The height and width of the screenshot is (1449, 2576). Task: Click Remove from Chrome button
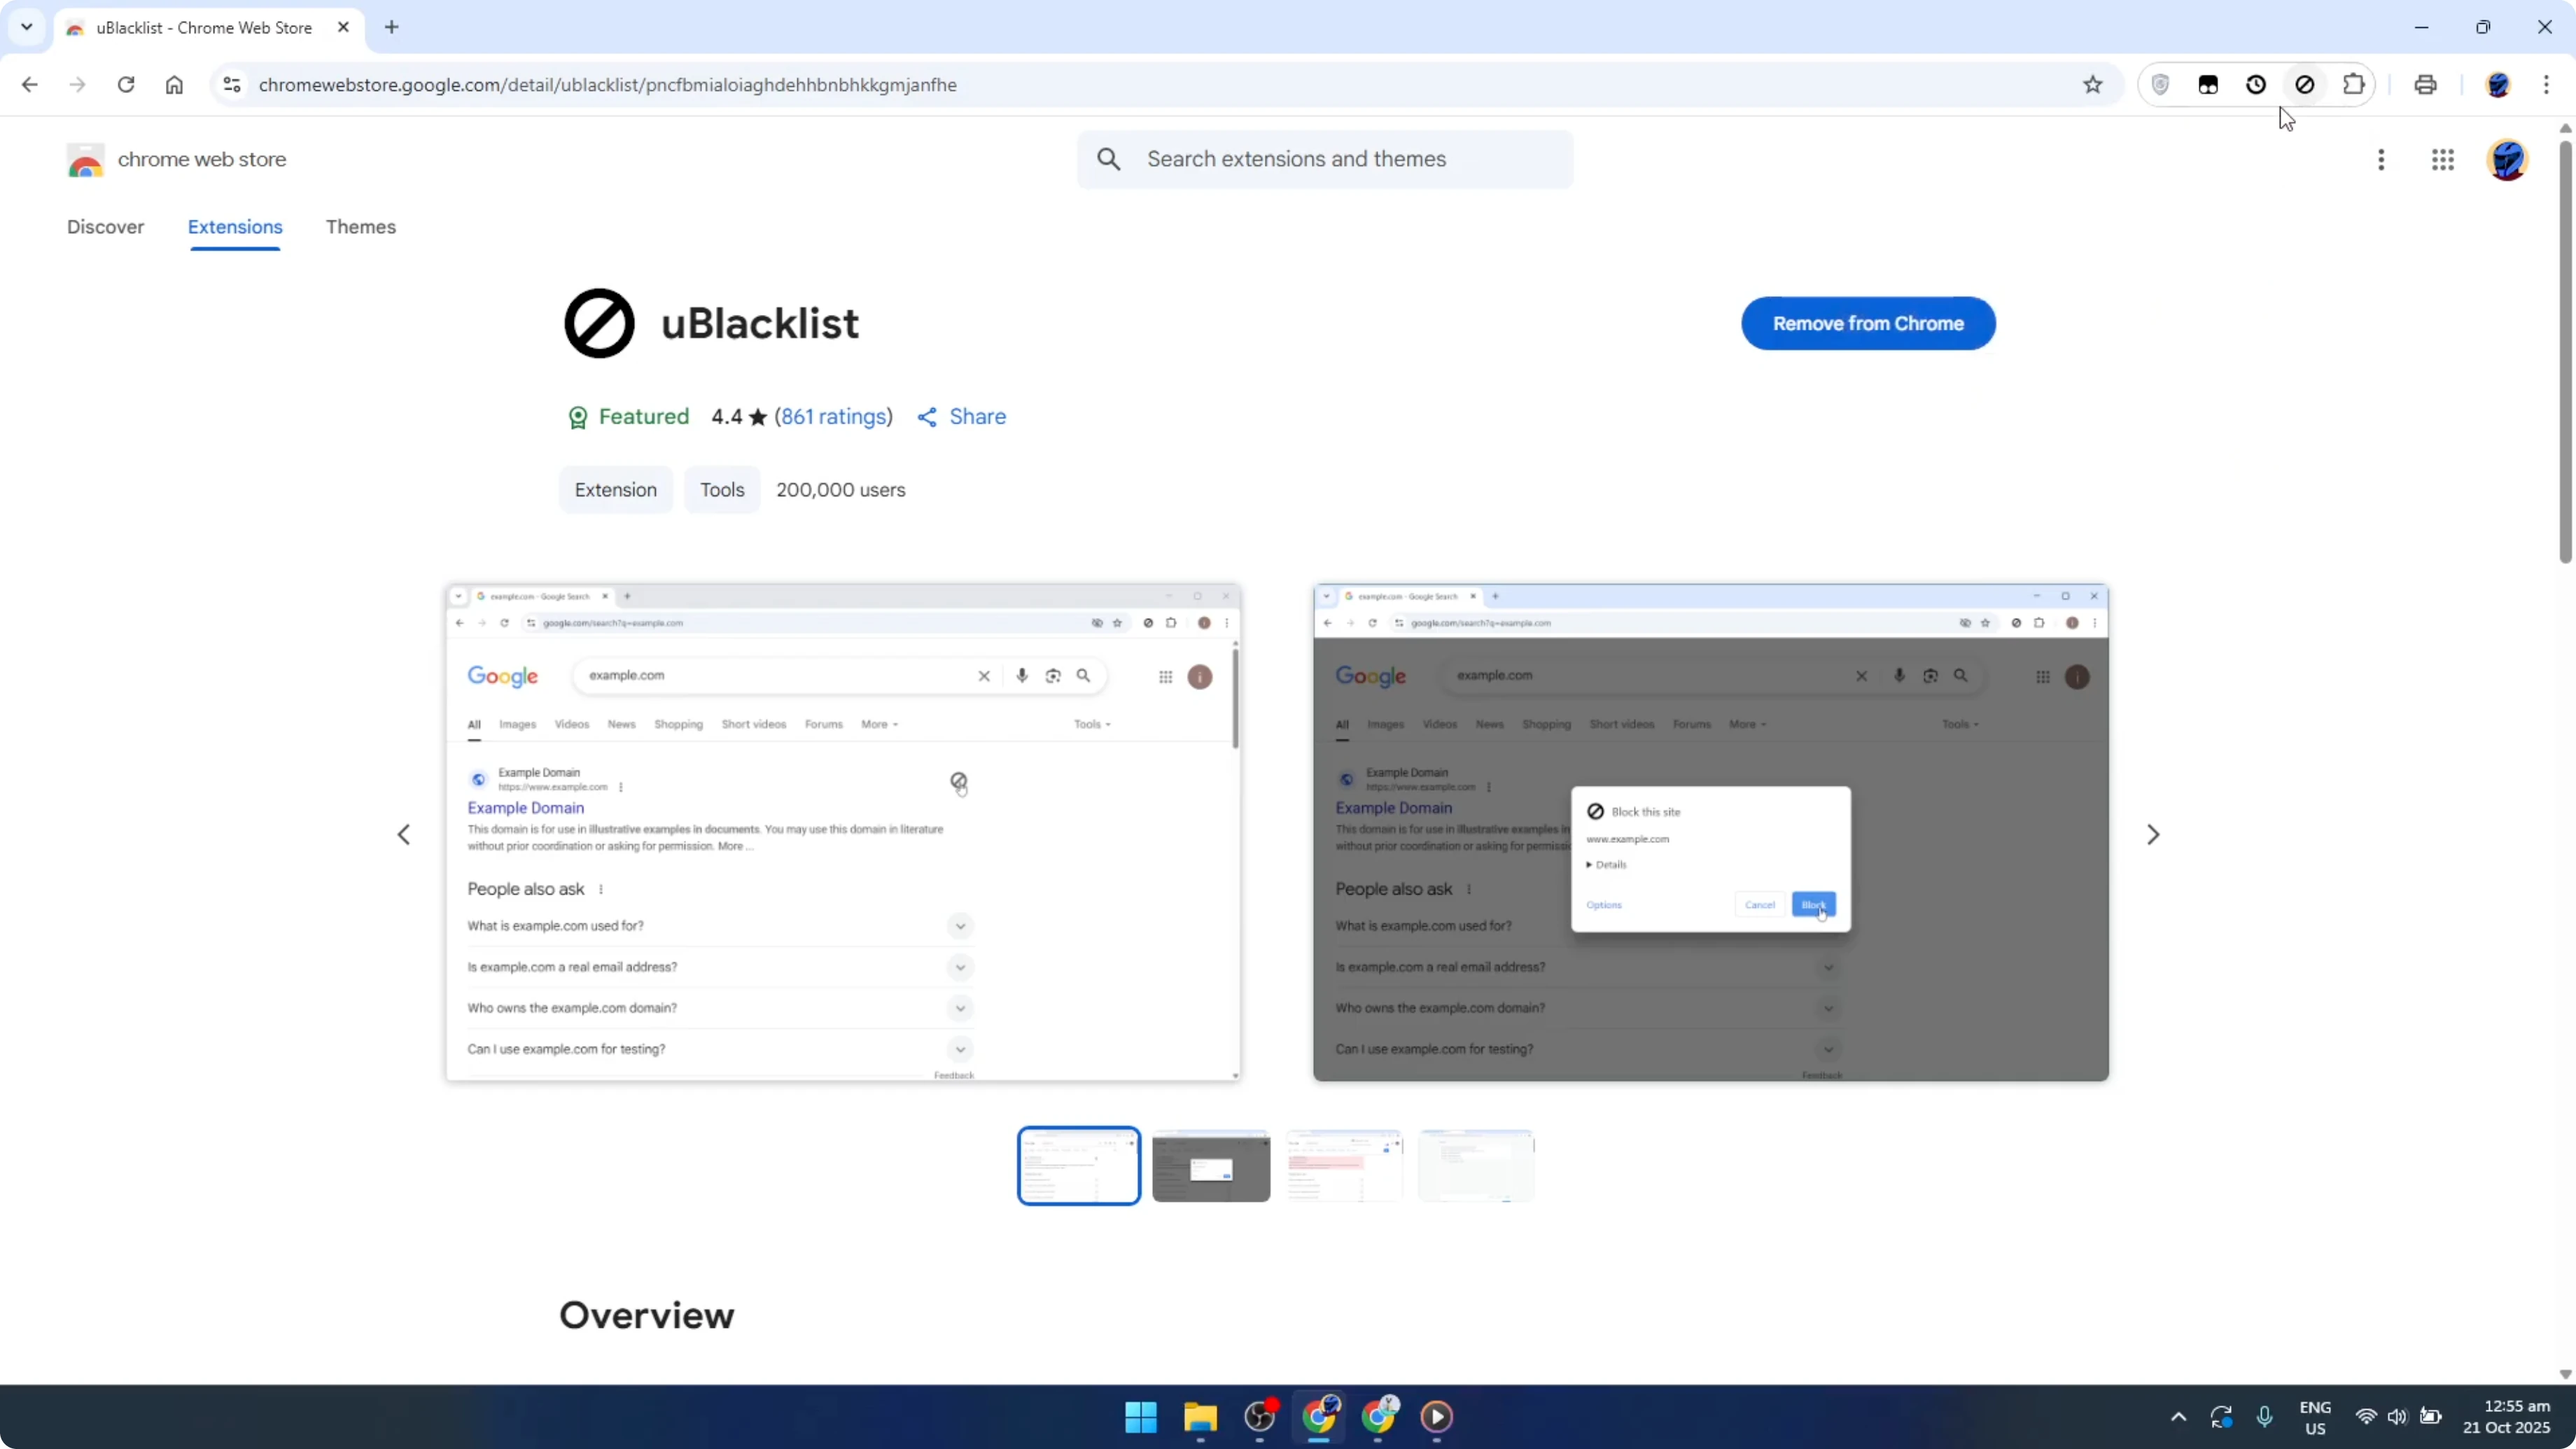coord(1868,323)
